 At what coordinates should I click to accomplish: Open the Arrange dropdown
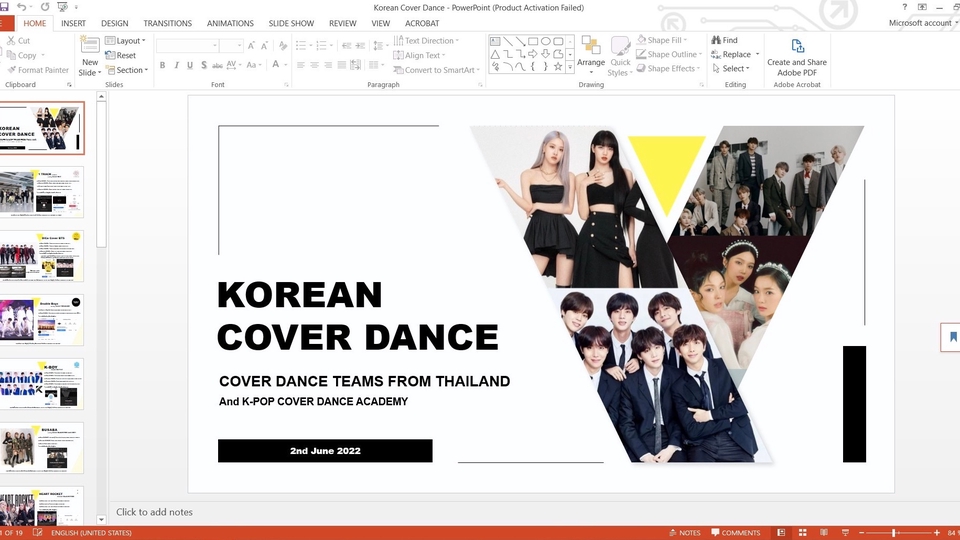591,55
